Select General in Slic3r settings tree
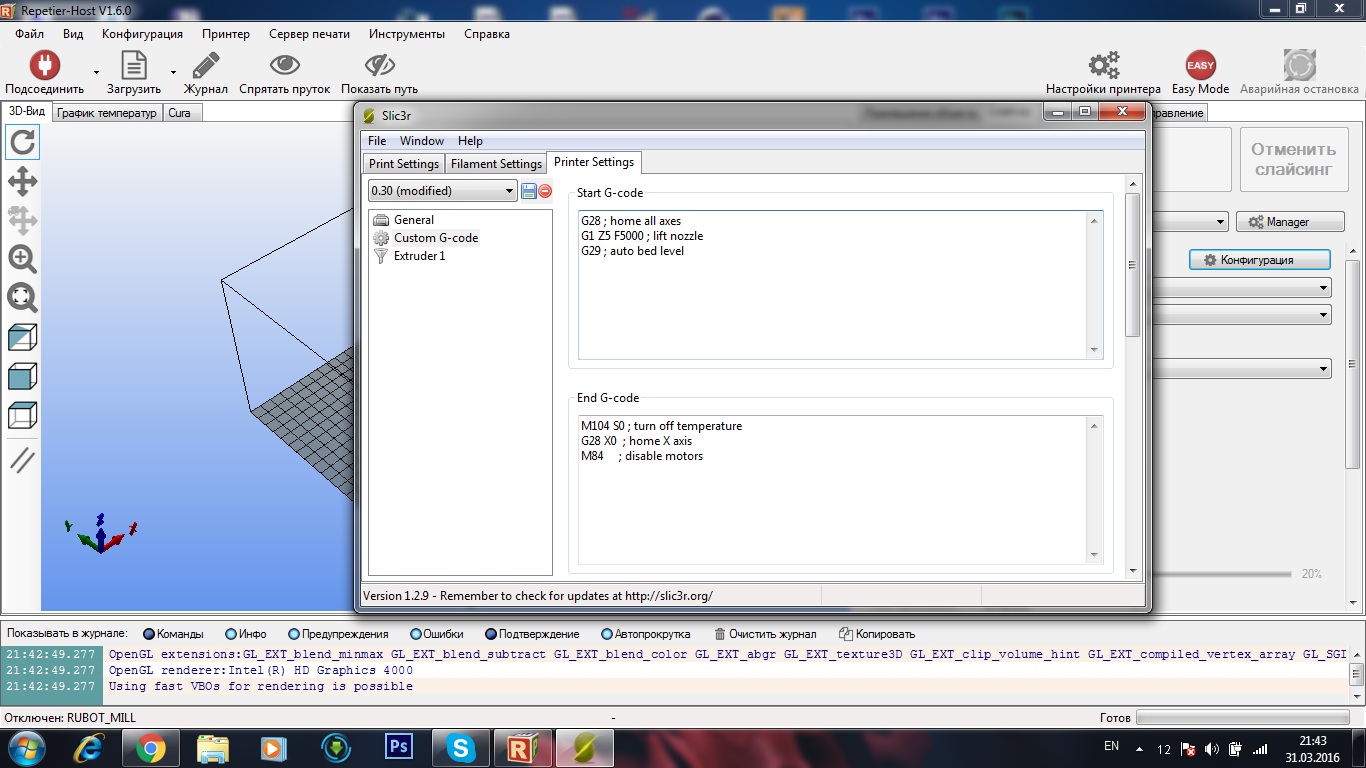The image size is (1366, 768). pyautogui.click(x=414, y=220)
